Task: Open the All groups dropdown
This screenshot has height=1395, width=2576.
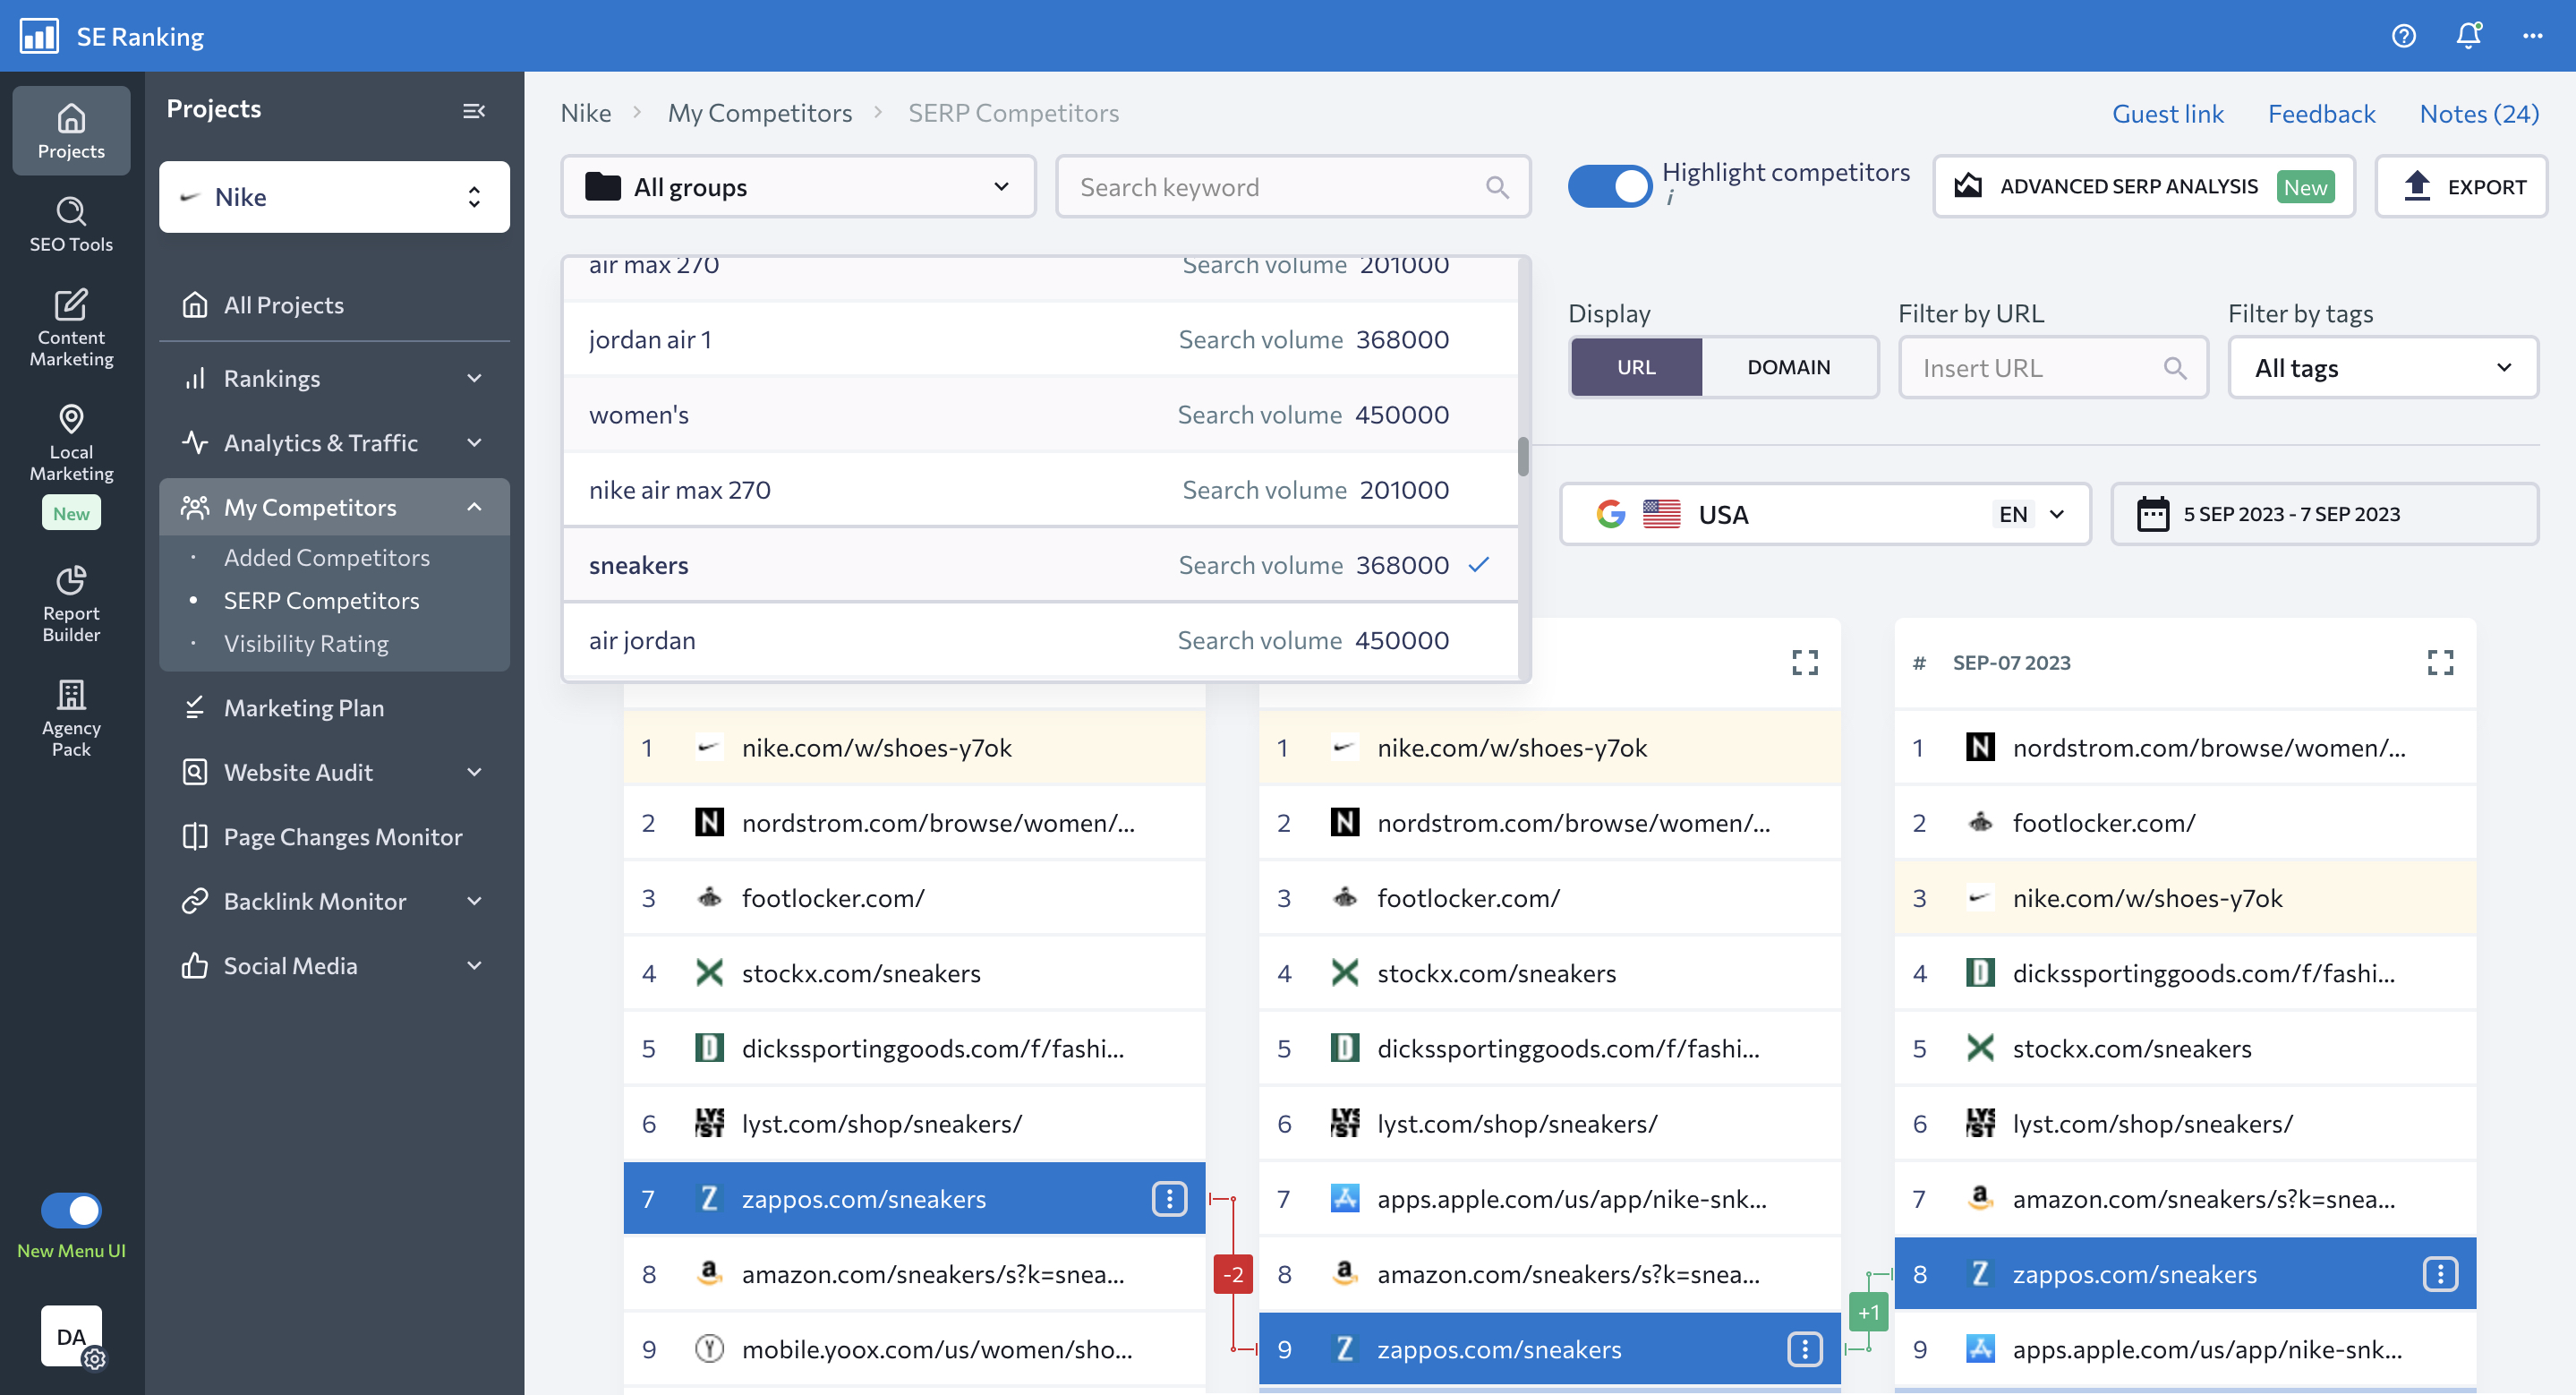Action: click(x=798, y=187)
